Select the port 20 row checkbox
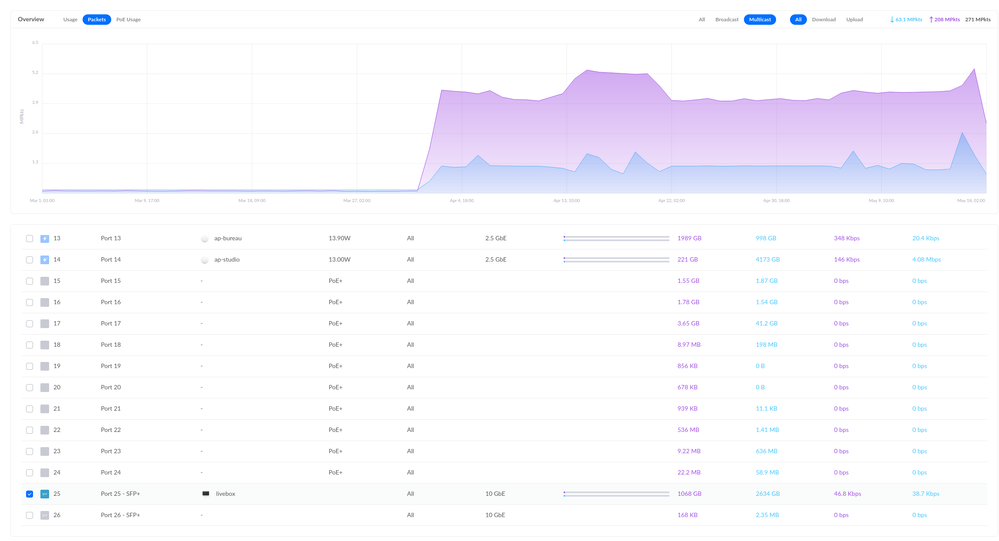This screenshot has height=541, width=999. coord(30,388)
